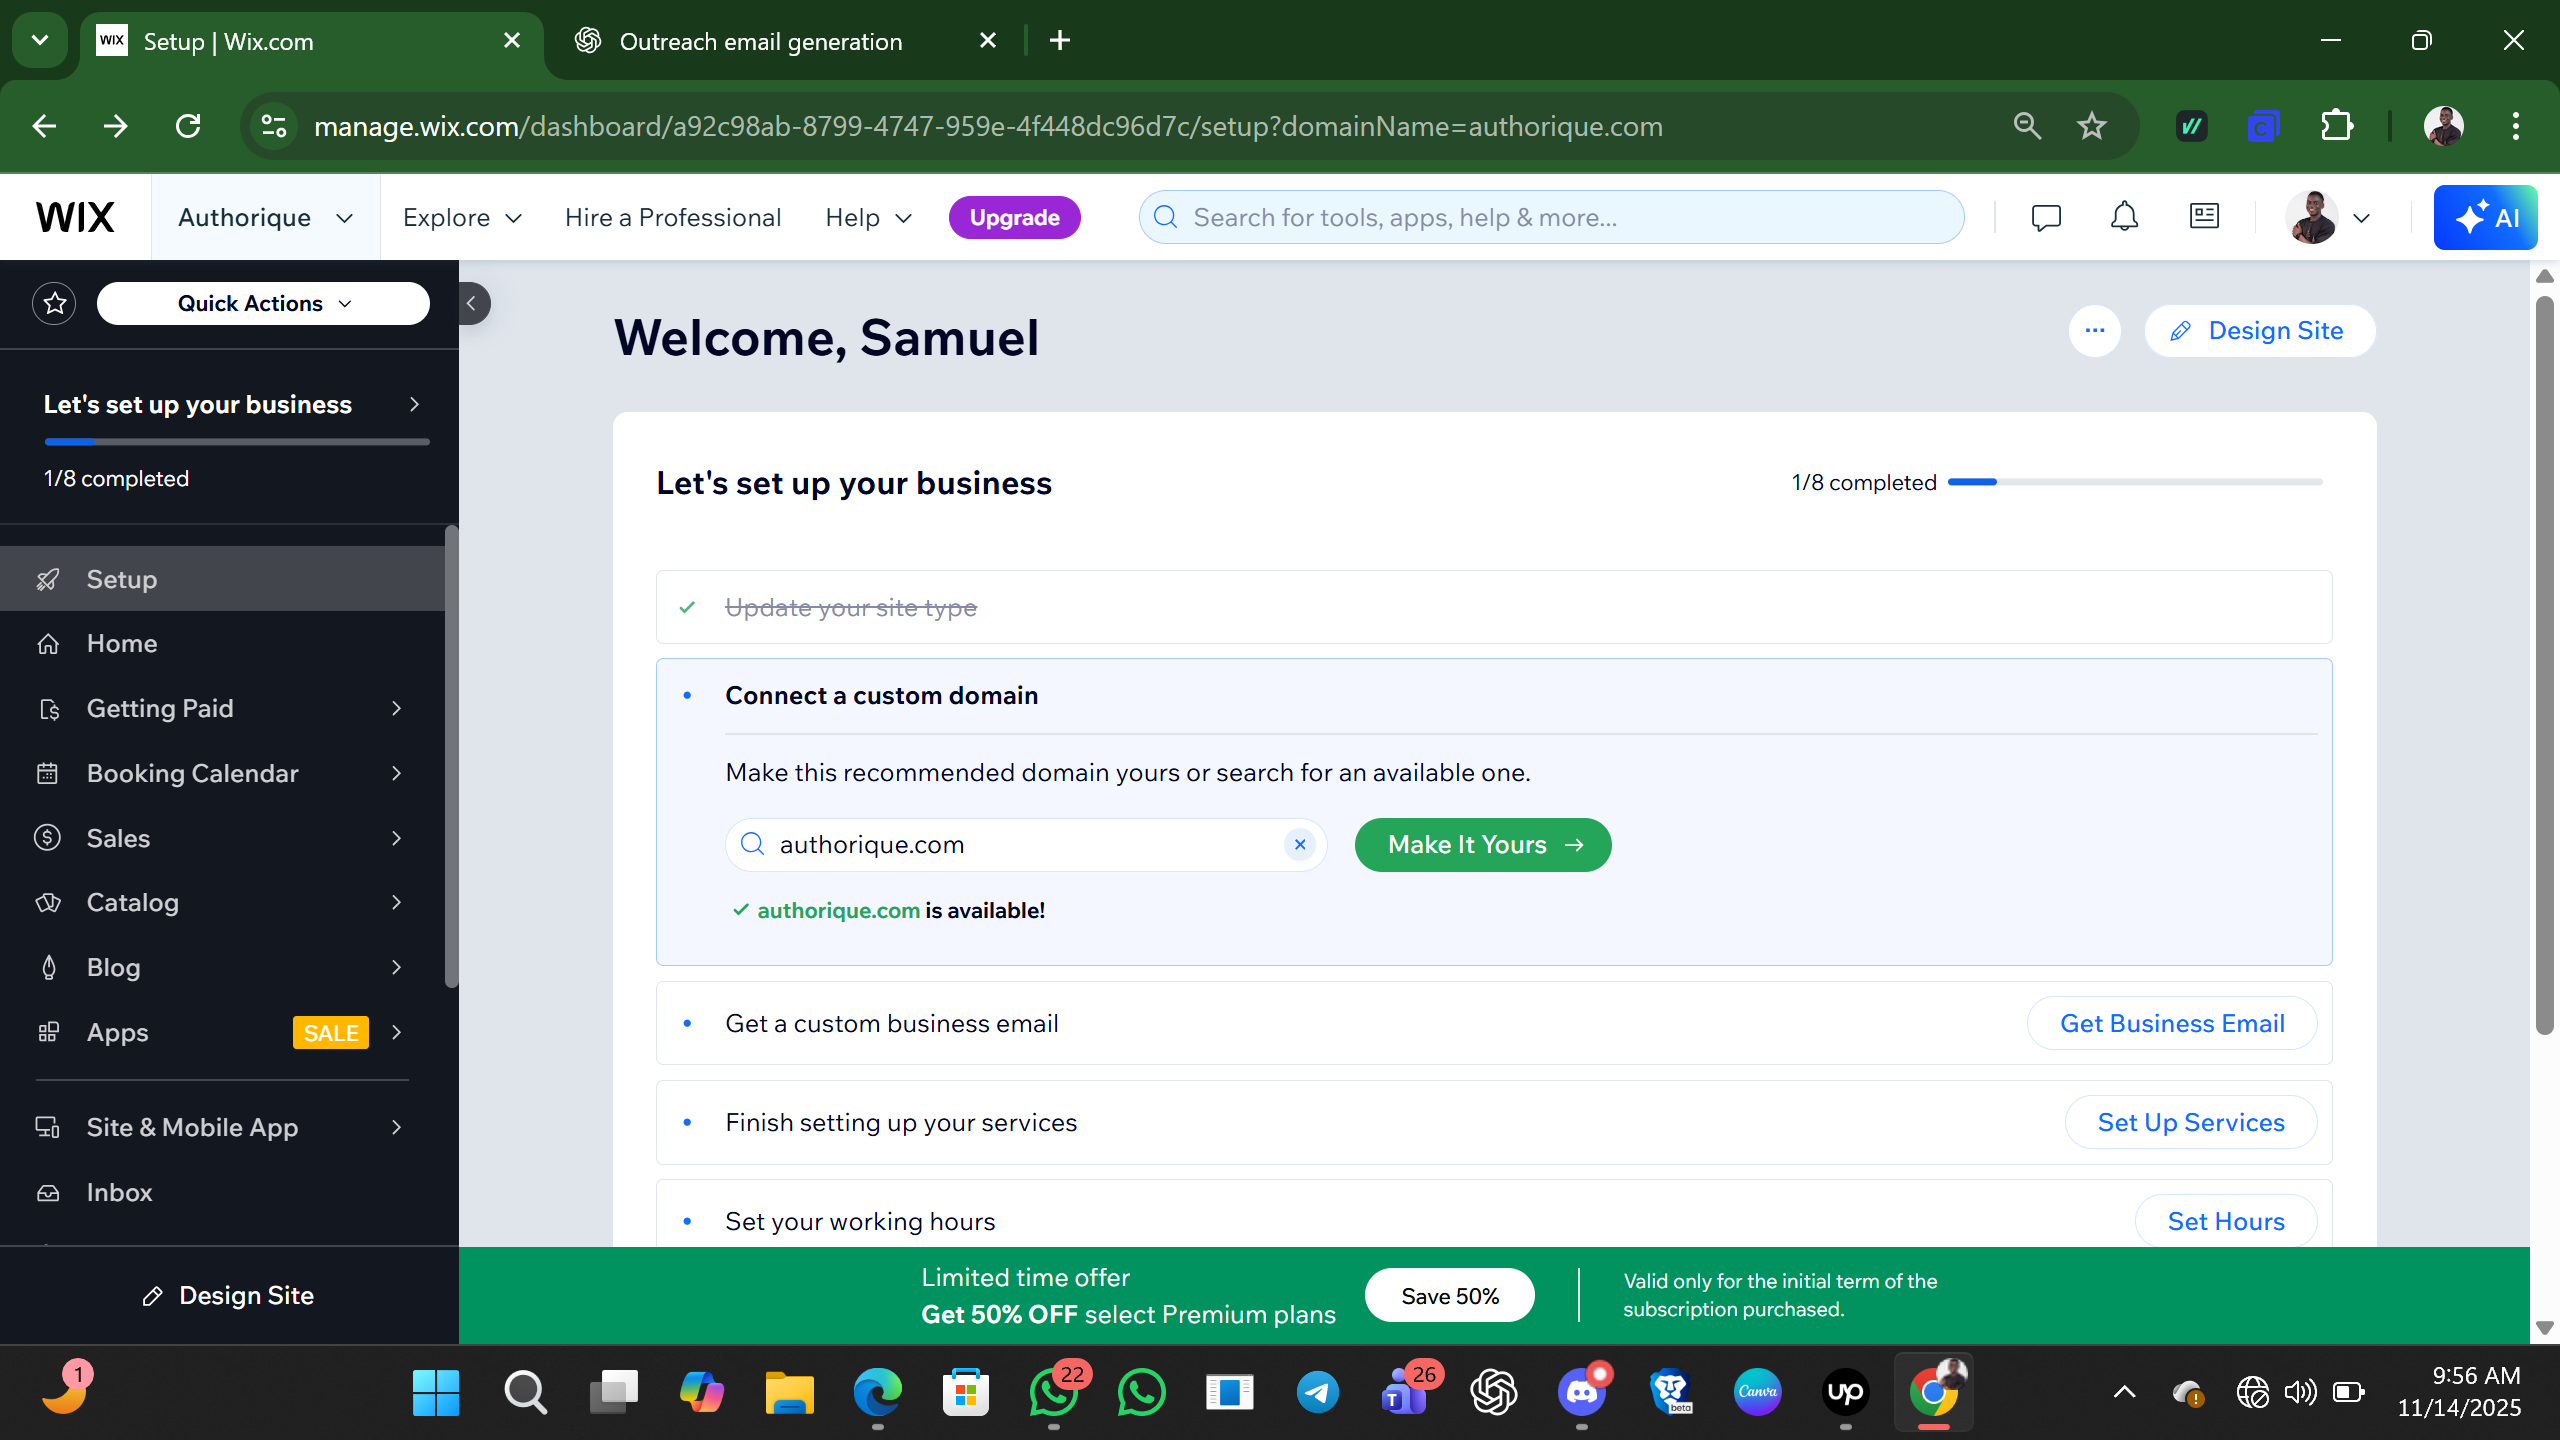Open the Chrome tab search dropdown
The image size is (2560, 1440).
pyautogui.click(x=40, y=40)
